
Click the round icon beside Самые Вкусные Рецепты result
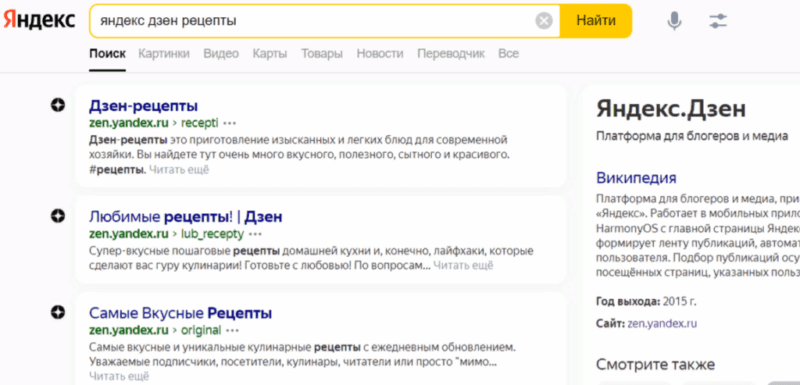(x=58, y=312)
